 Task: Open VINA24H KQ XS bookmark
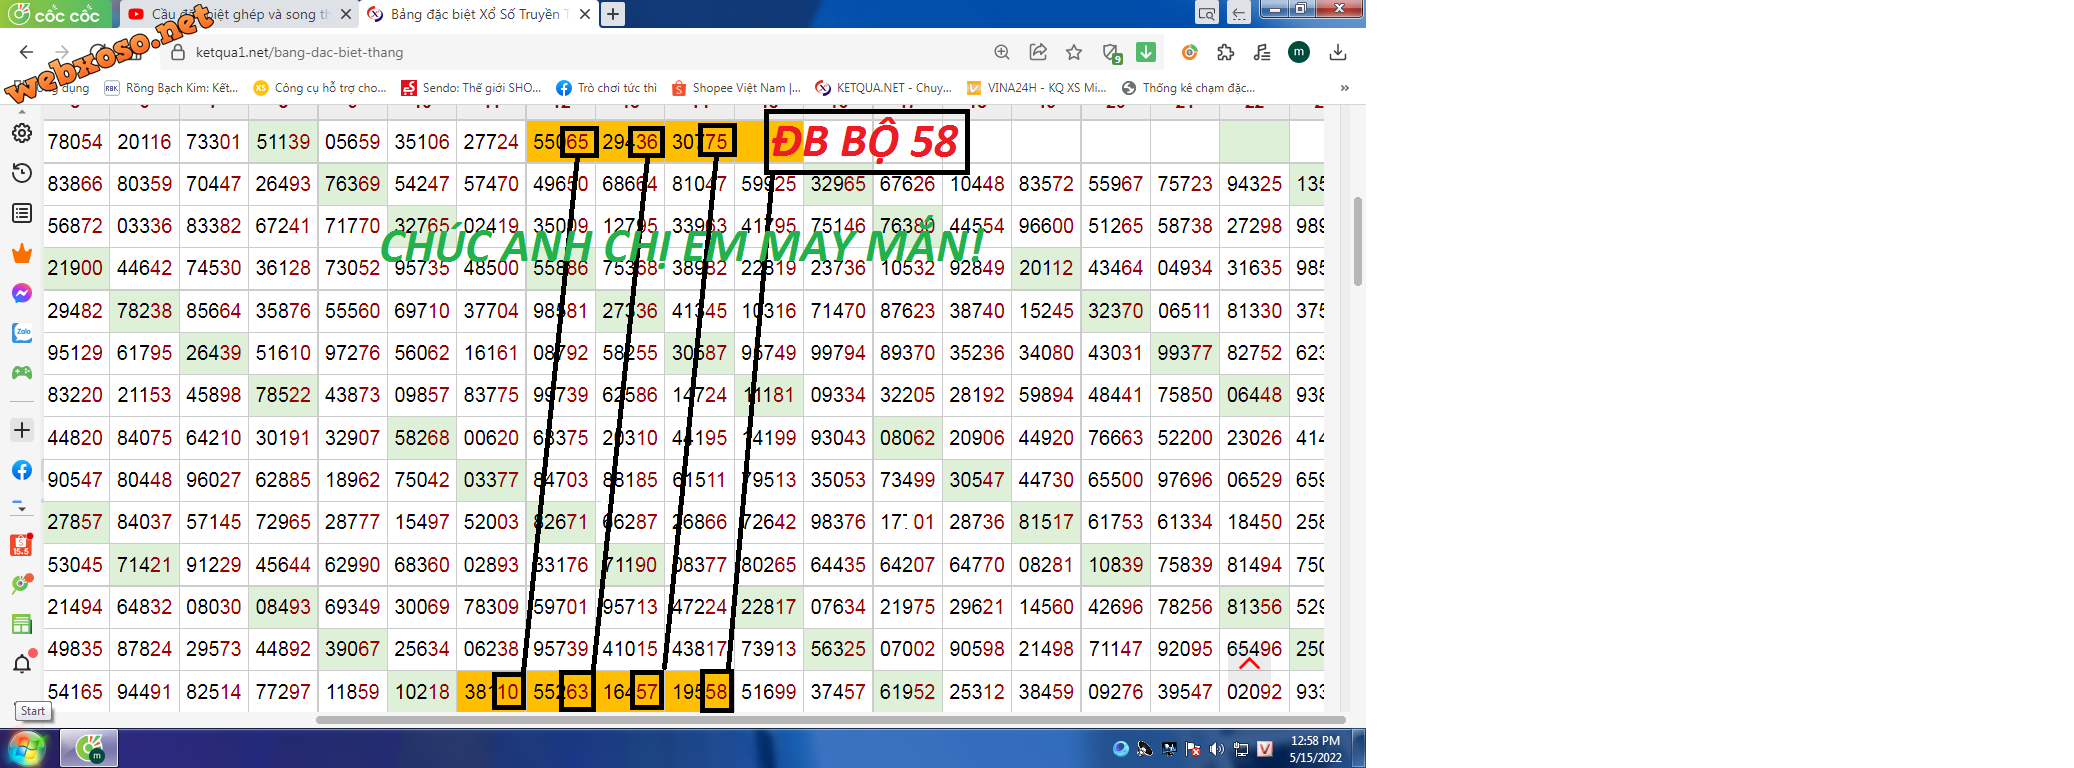click(1036, 88)
